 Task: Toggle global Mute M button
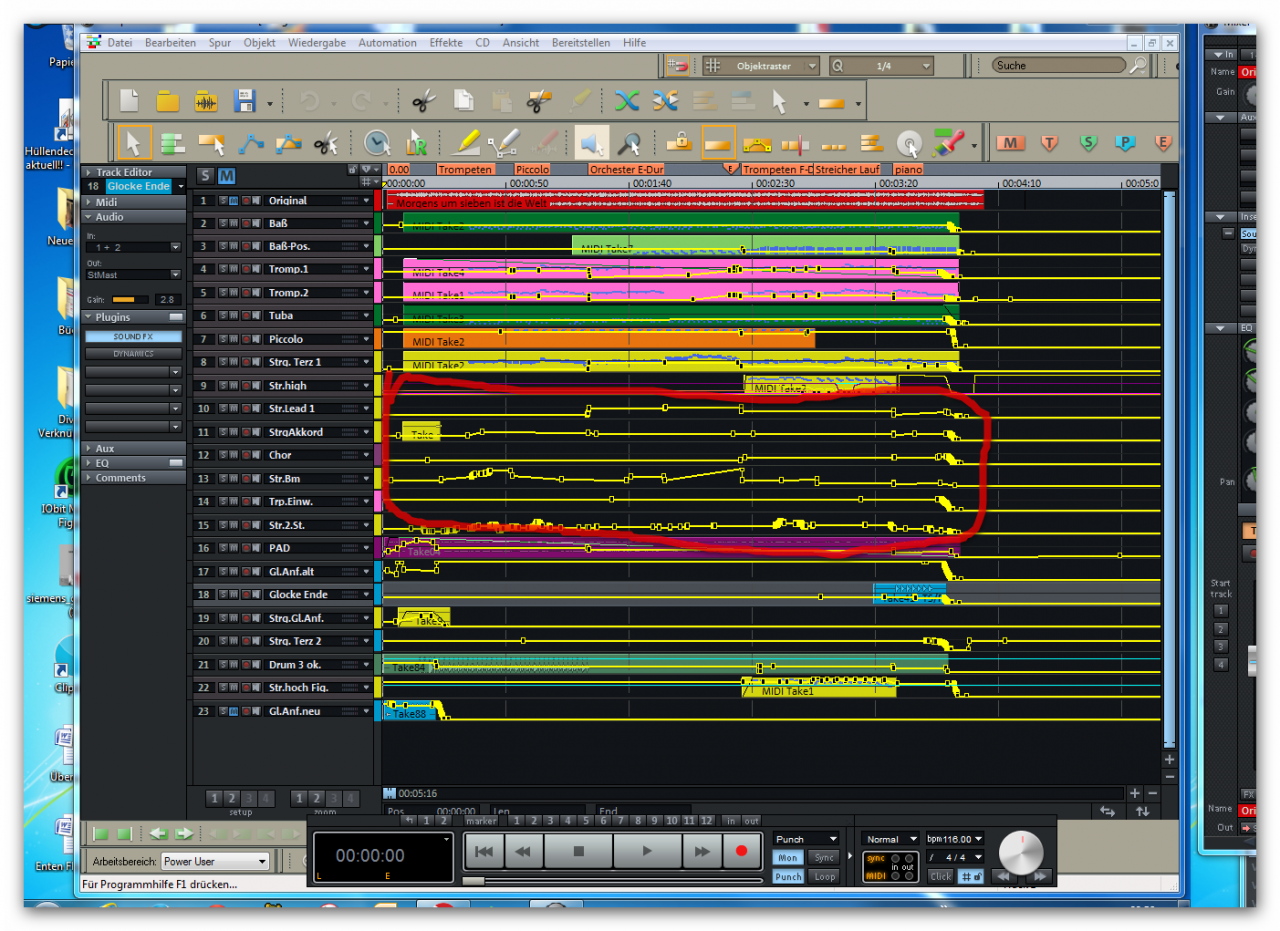point(227,176)
